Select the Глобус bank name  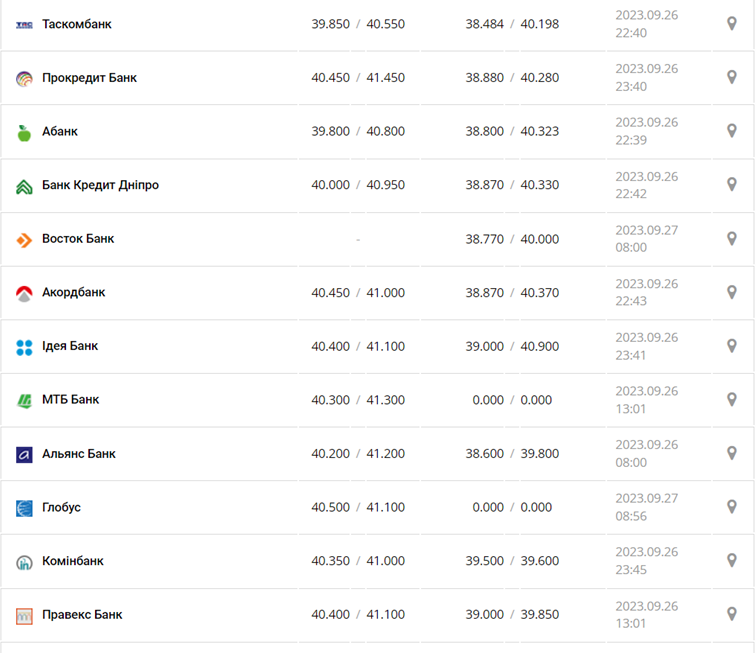click(x=61, y=507)
